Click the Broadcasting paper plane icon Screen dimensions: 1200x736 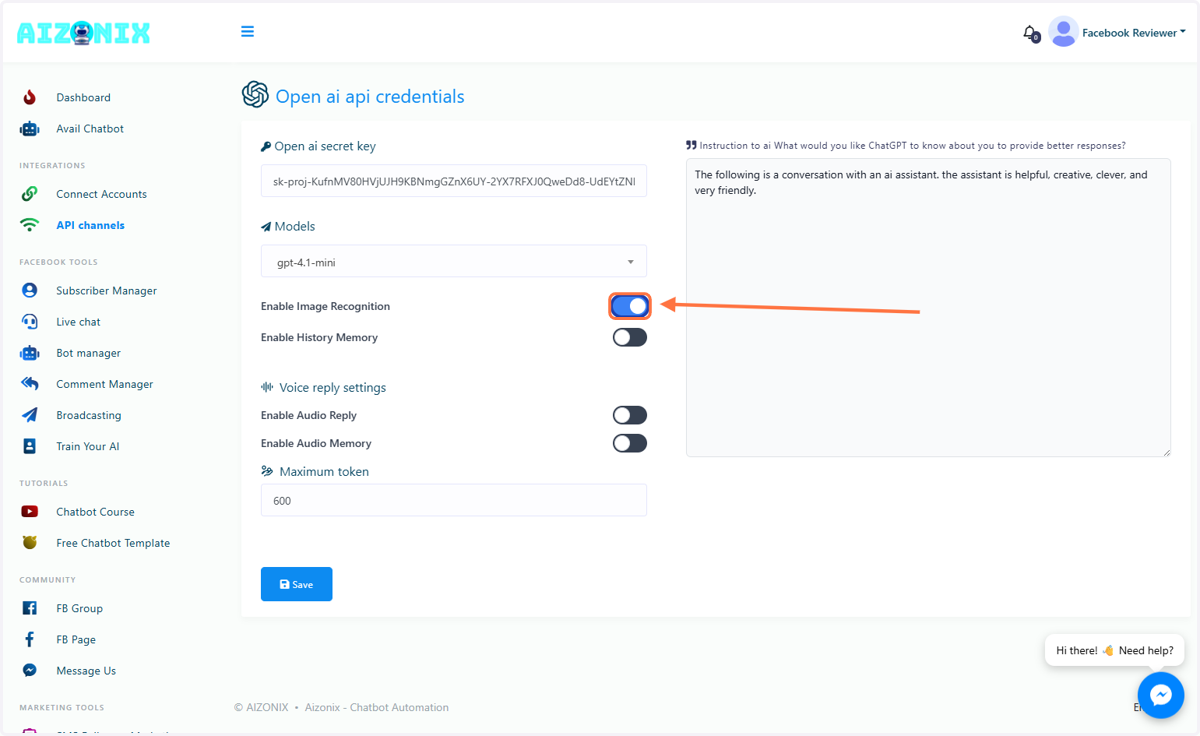(30, 415)
